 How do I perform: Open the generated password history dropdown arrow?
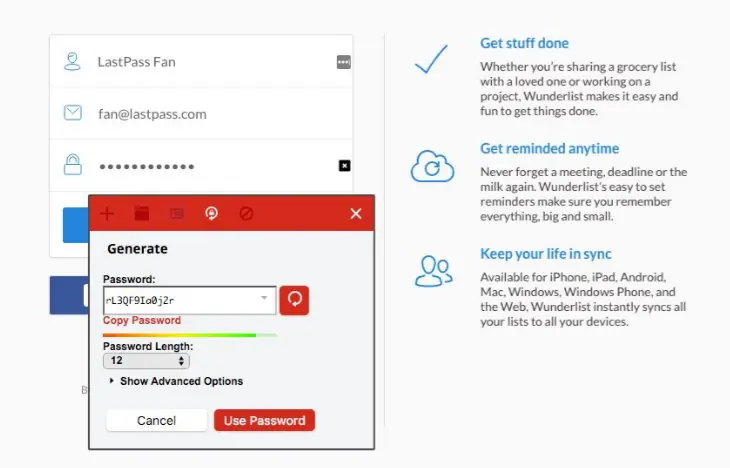coord(264,298)
